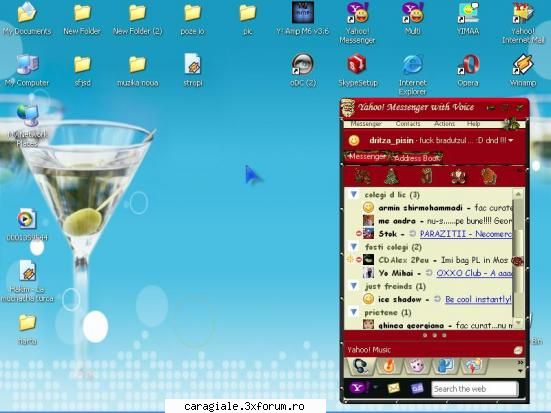Select the pink dice games plugin tab
The height and width of the screenshot is (413, 551).
point(416,366)
